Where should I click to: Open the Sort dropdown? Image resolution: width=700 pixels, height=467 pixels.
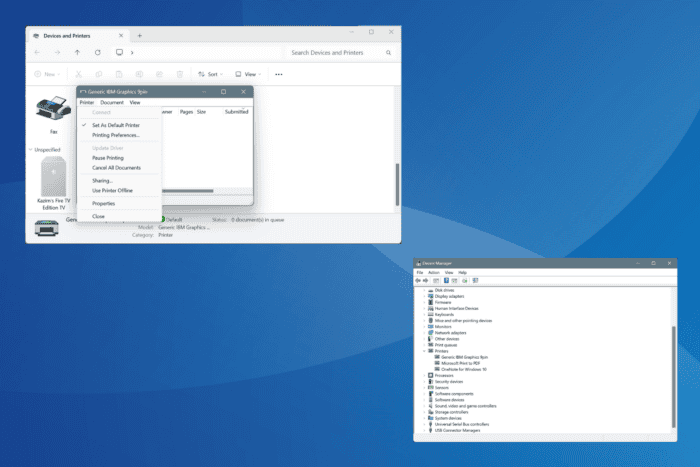tap(210, 74)
